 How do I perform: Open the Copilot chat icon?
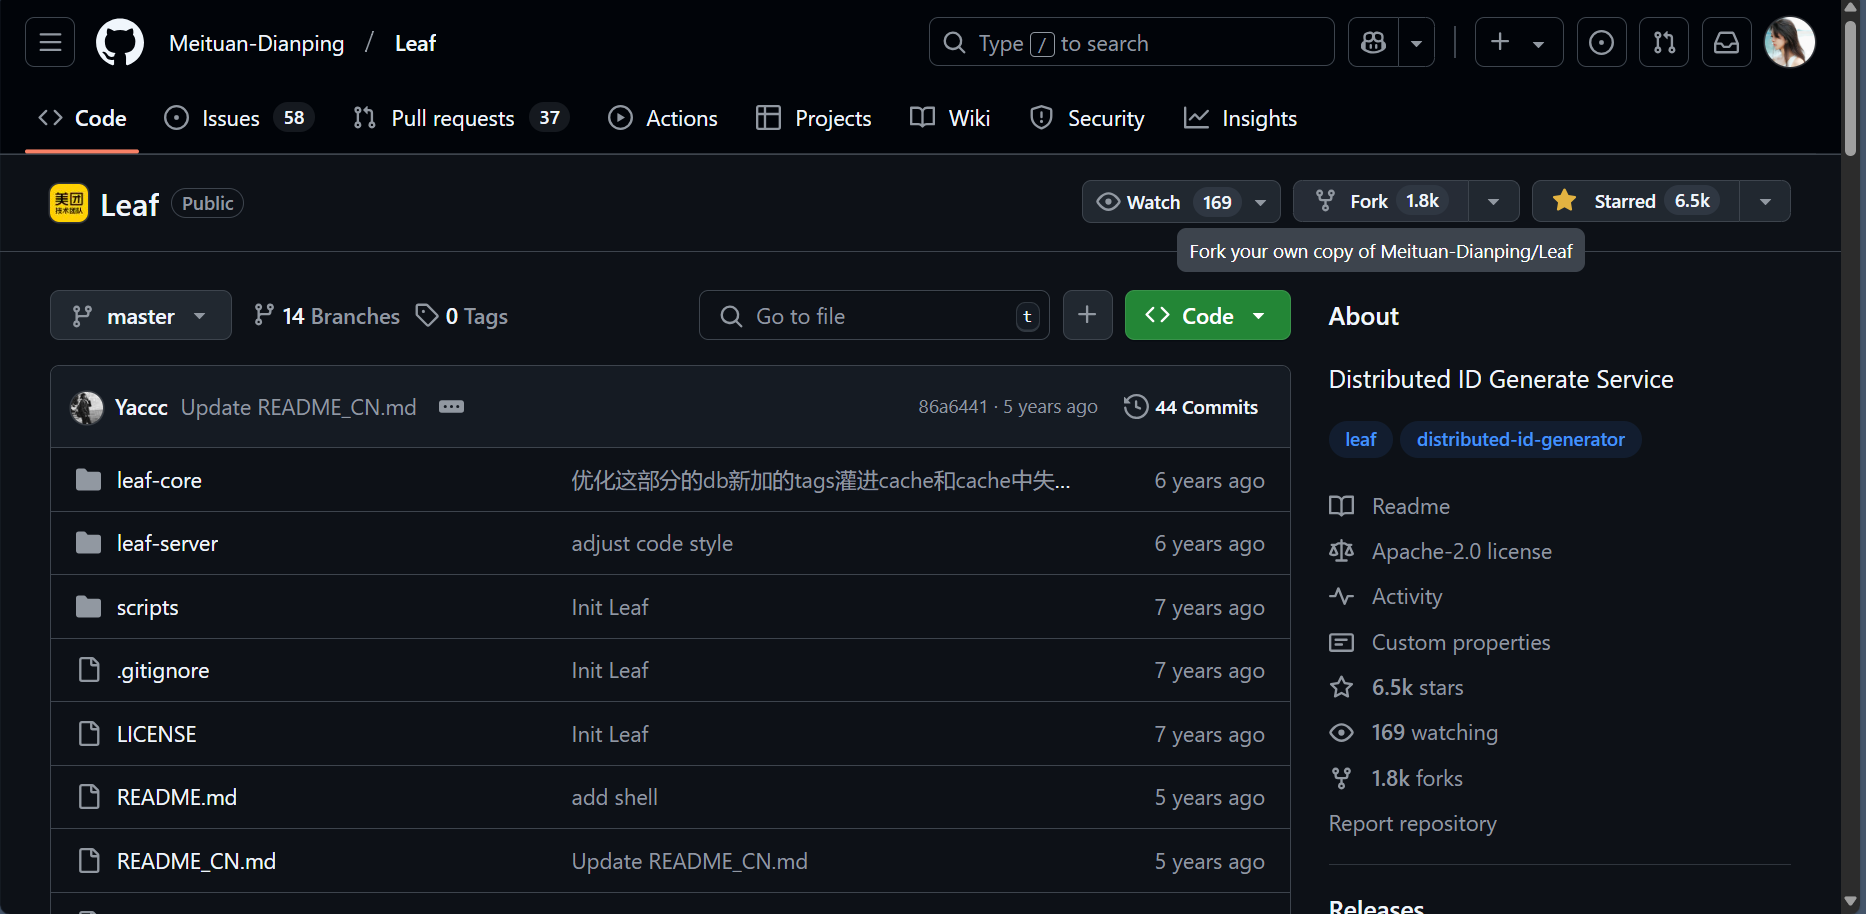(1373, 42)
